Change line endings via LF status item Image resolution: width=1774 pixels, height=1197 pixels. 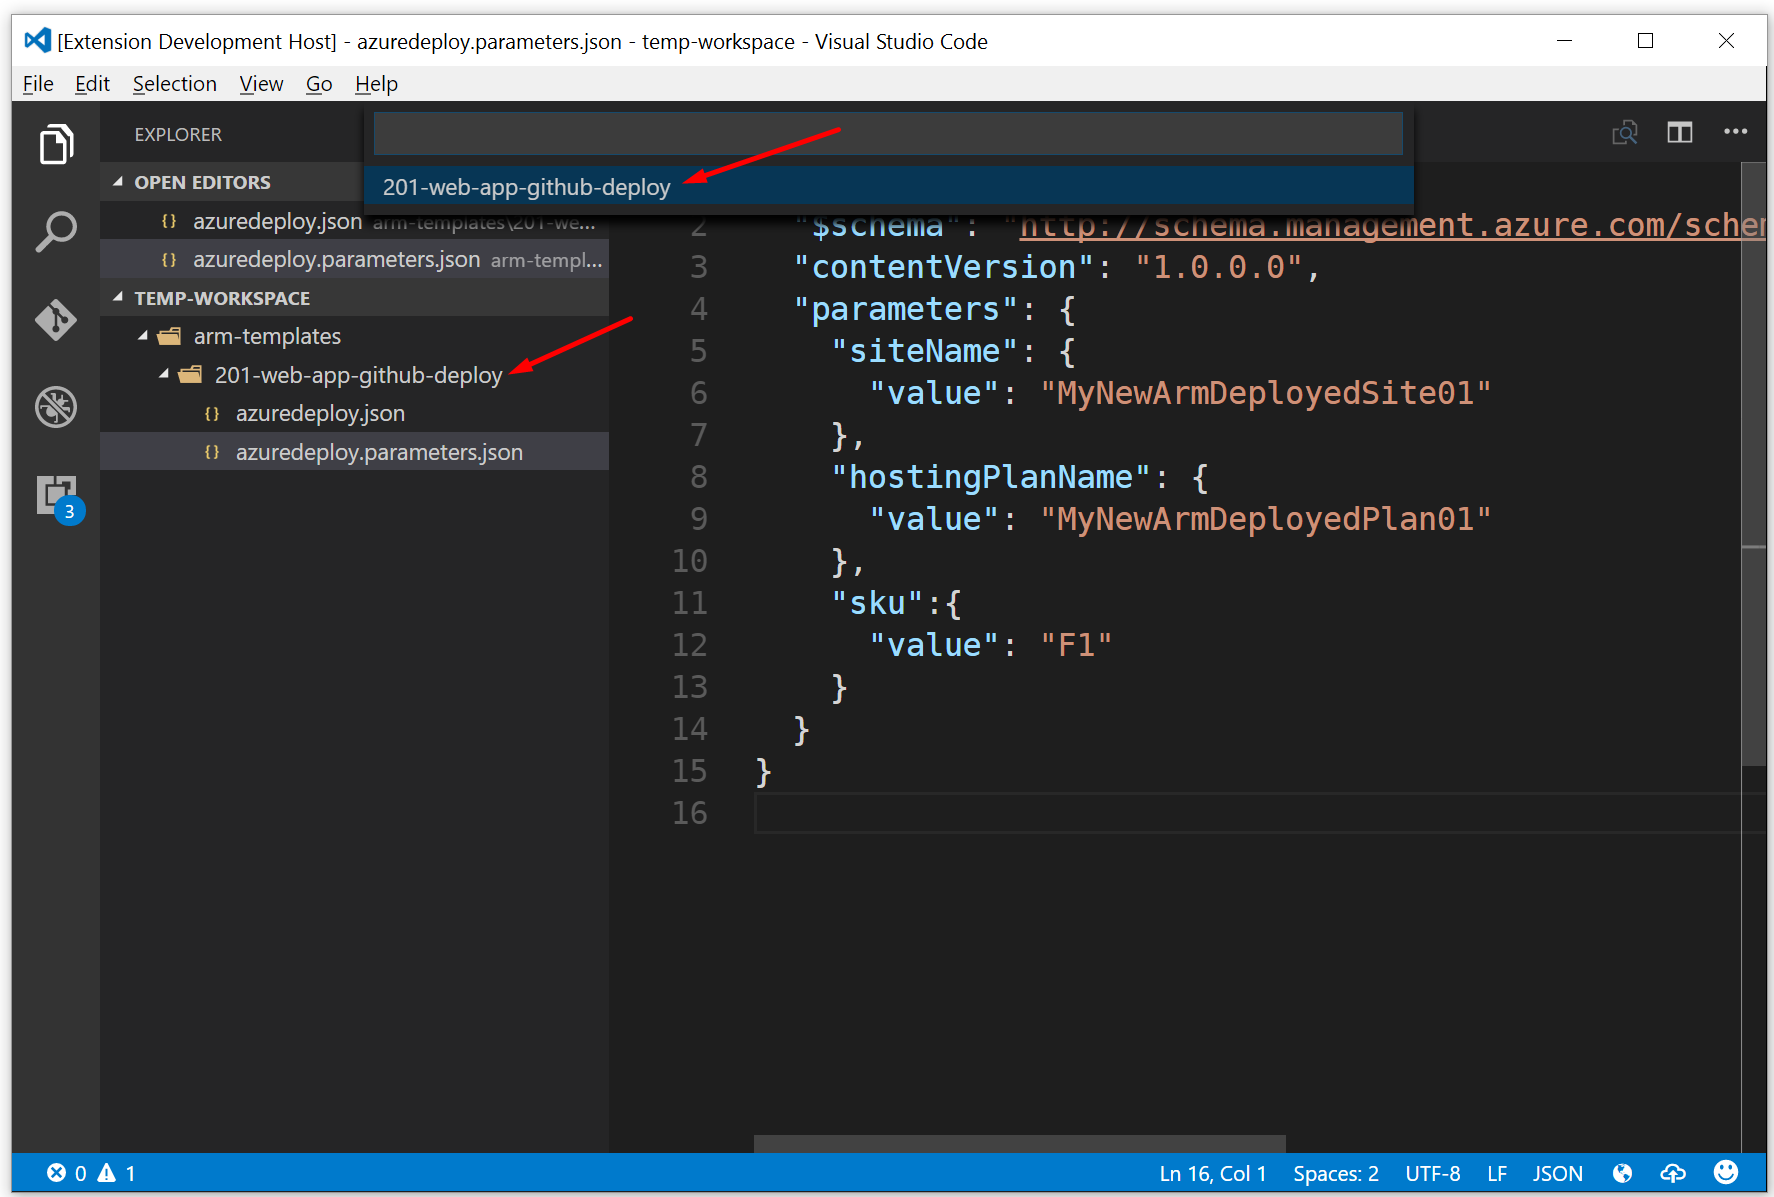pos(1497,1173)
